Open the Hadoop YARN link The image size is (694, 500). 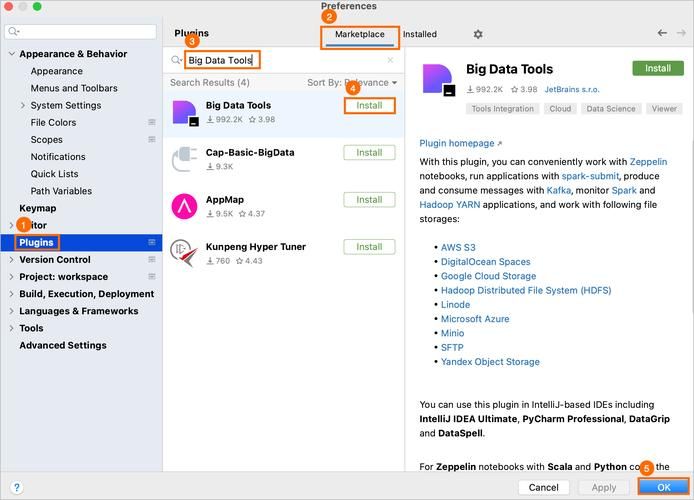click(450, 204)
